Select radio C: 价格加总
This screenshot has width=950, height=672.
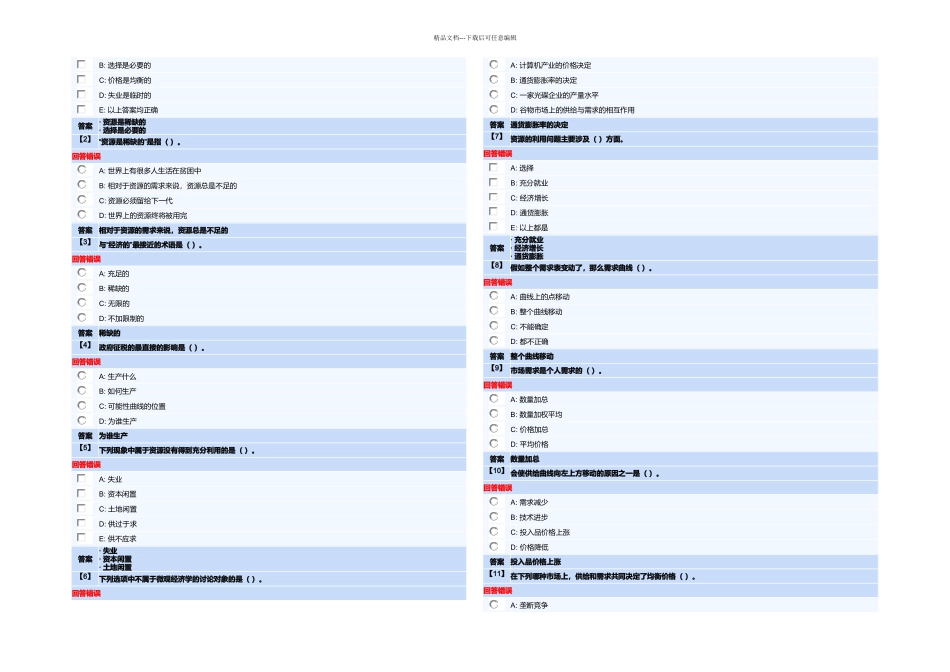(494, 428)
